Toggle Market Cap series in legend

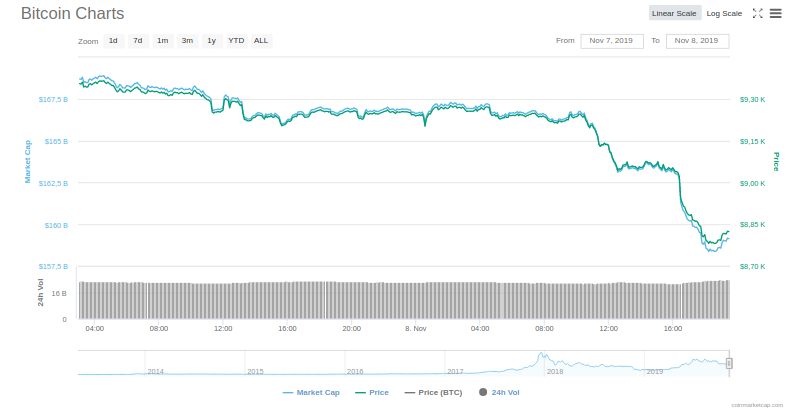311,392
